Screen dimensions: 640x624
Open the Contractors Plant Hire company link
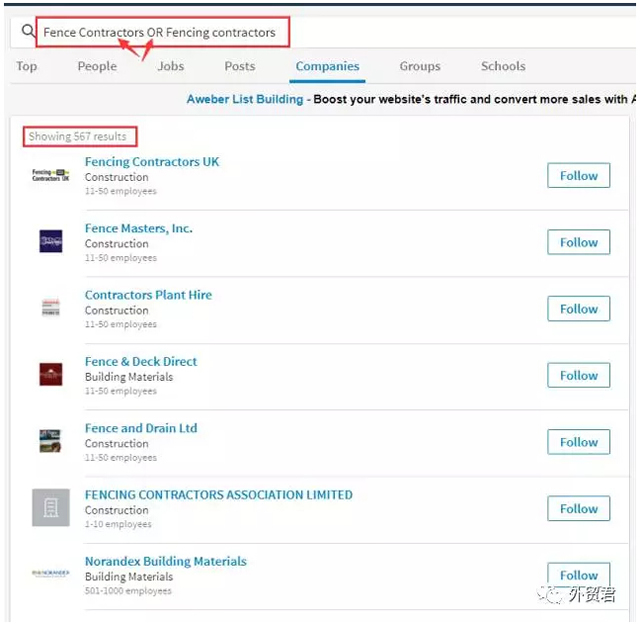148,295
